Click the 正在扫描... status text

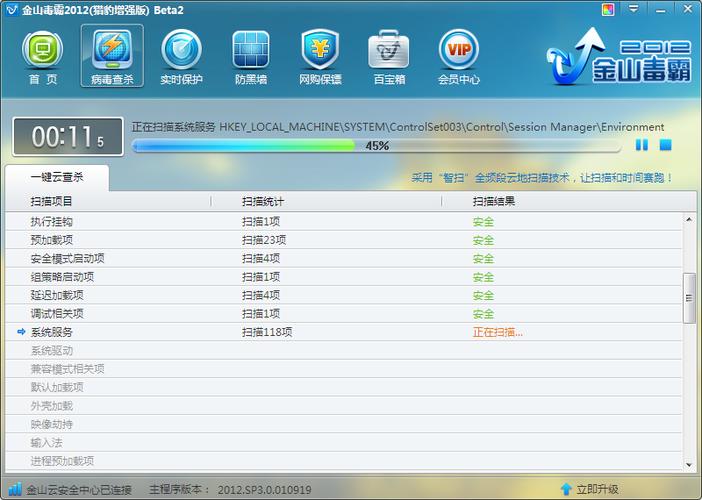pyautogui.click(x=498, y=332)
